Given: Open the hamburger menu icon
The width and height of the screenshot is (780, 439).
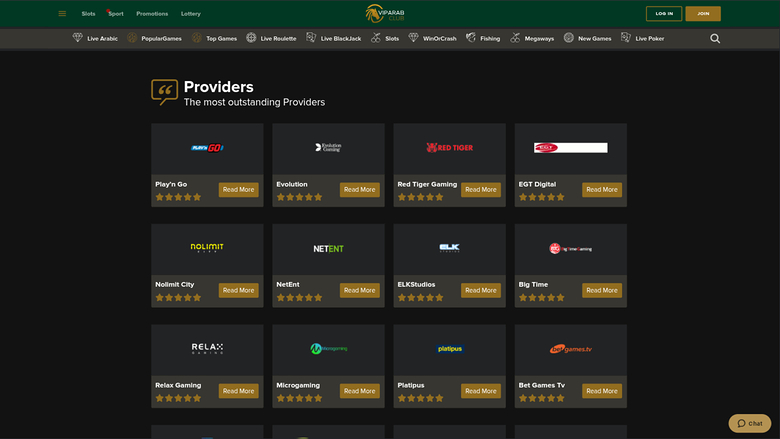Looking at the screenshot, I should click(62, 14).
